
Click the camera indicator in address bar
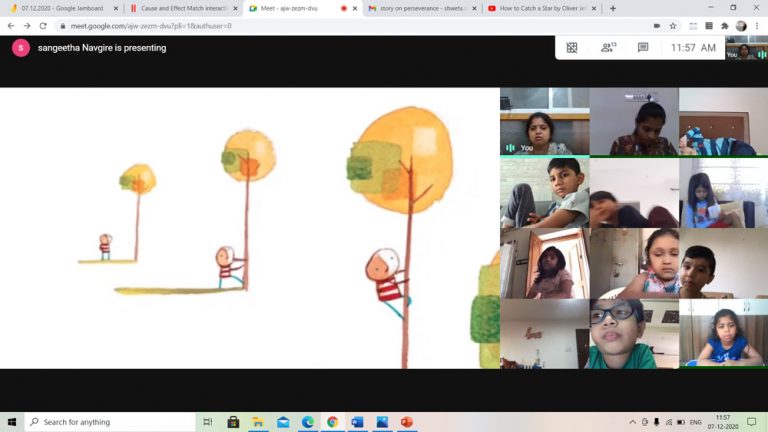point(657,26)
